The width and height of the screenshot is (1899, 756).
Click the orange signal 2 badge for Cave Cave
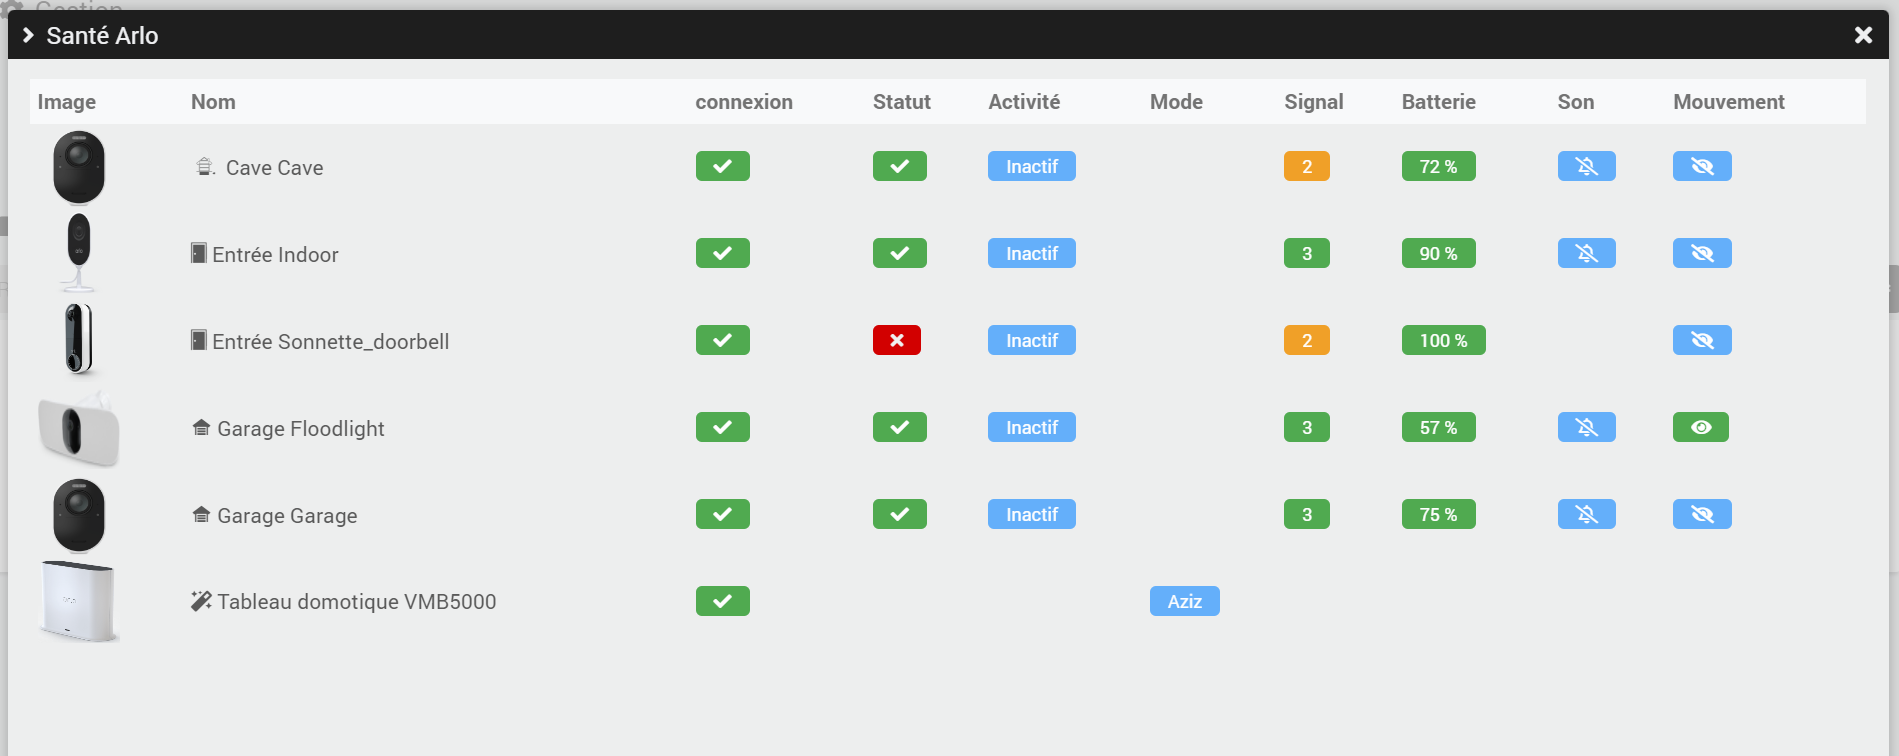(1306, 166)
